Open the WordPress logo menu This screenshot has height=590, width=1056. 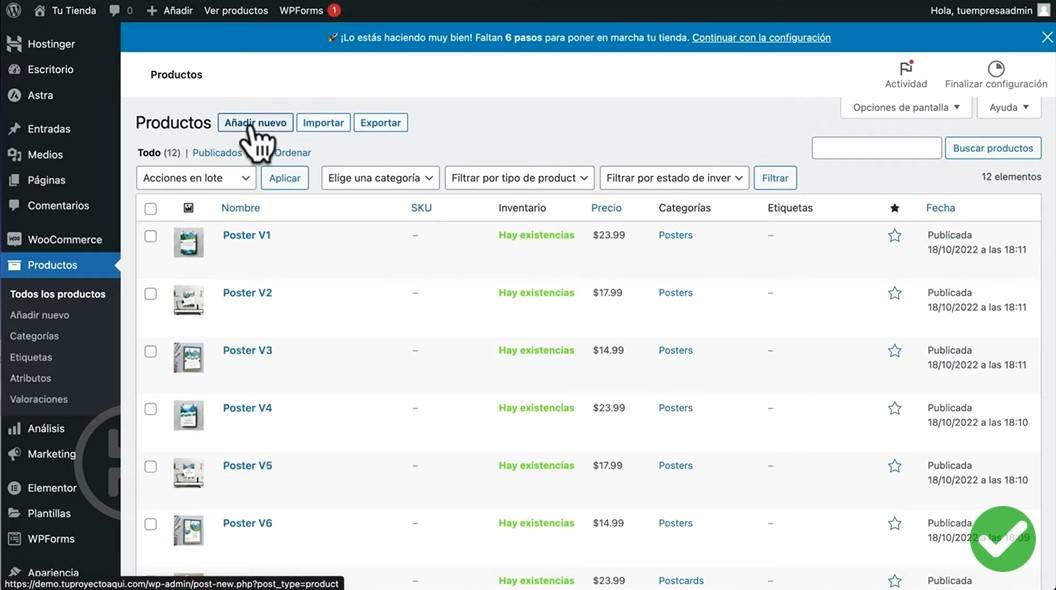[13, 10]
